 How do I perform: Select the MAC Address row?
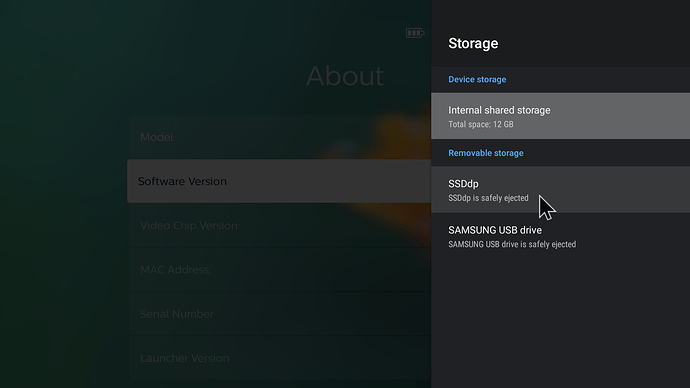pos(279,270)
